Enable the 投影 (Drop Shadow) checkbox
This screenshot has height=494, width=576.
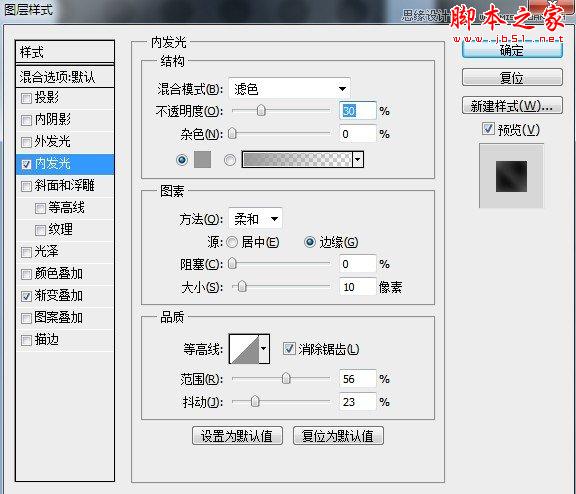tap(26, 98)
